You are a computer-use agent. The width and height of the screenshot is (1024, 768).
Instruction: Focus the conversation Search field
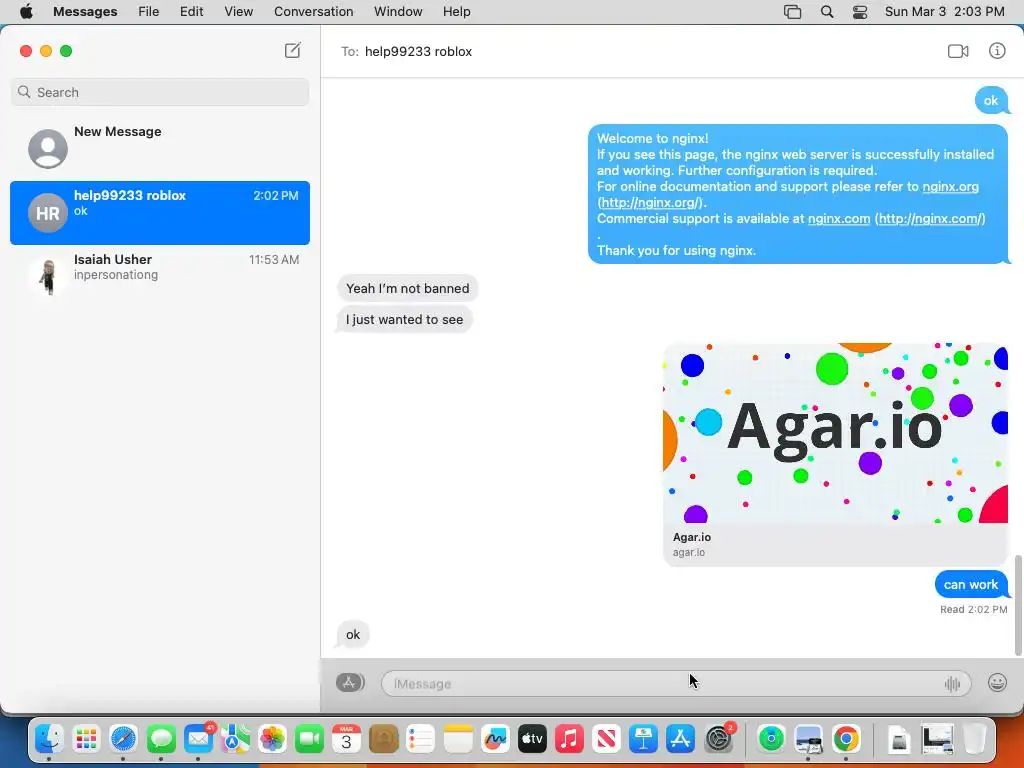160,92
